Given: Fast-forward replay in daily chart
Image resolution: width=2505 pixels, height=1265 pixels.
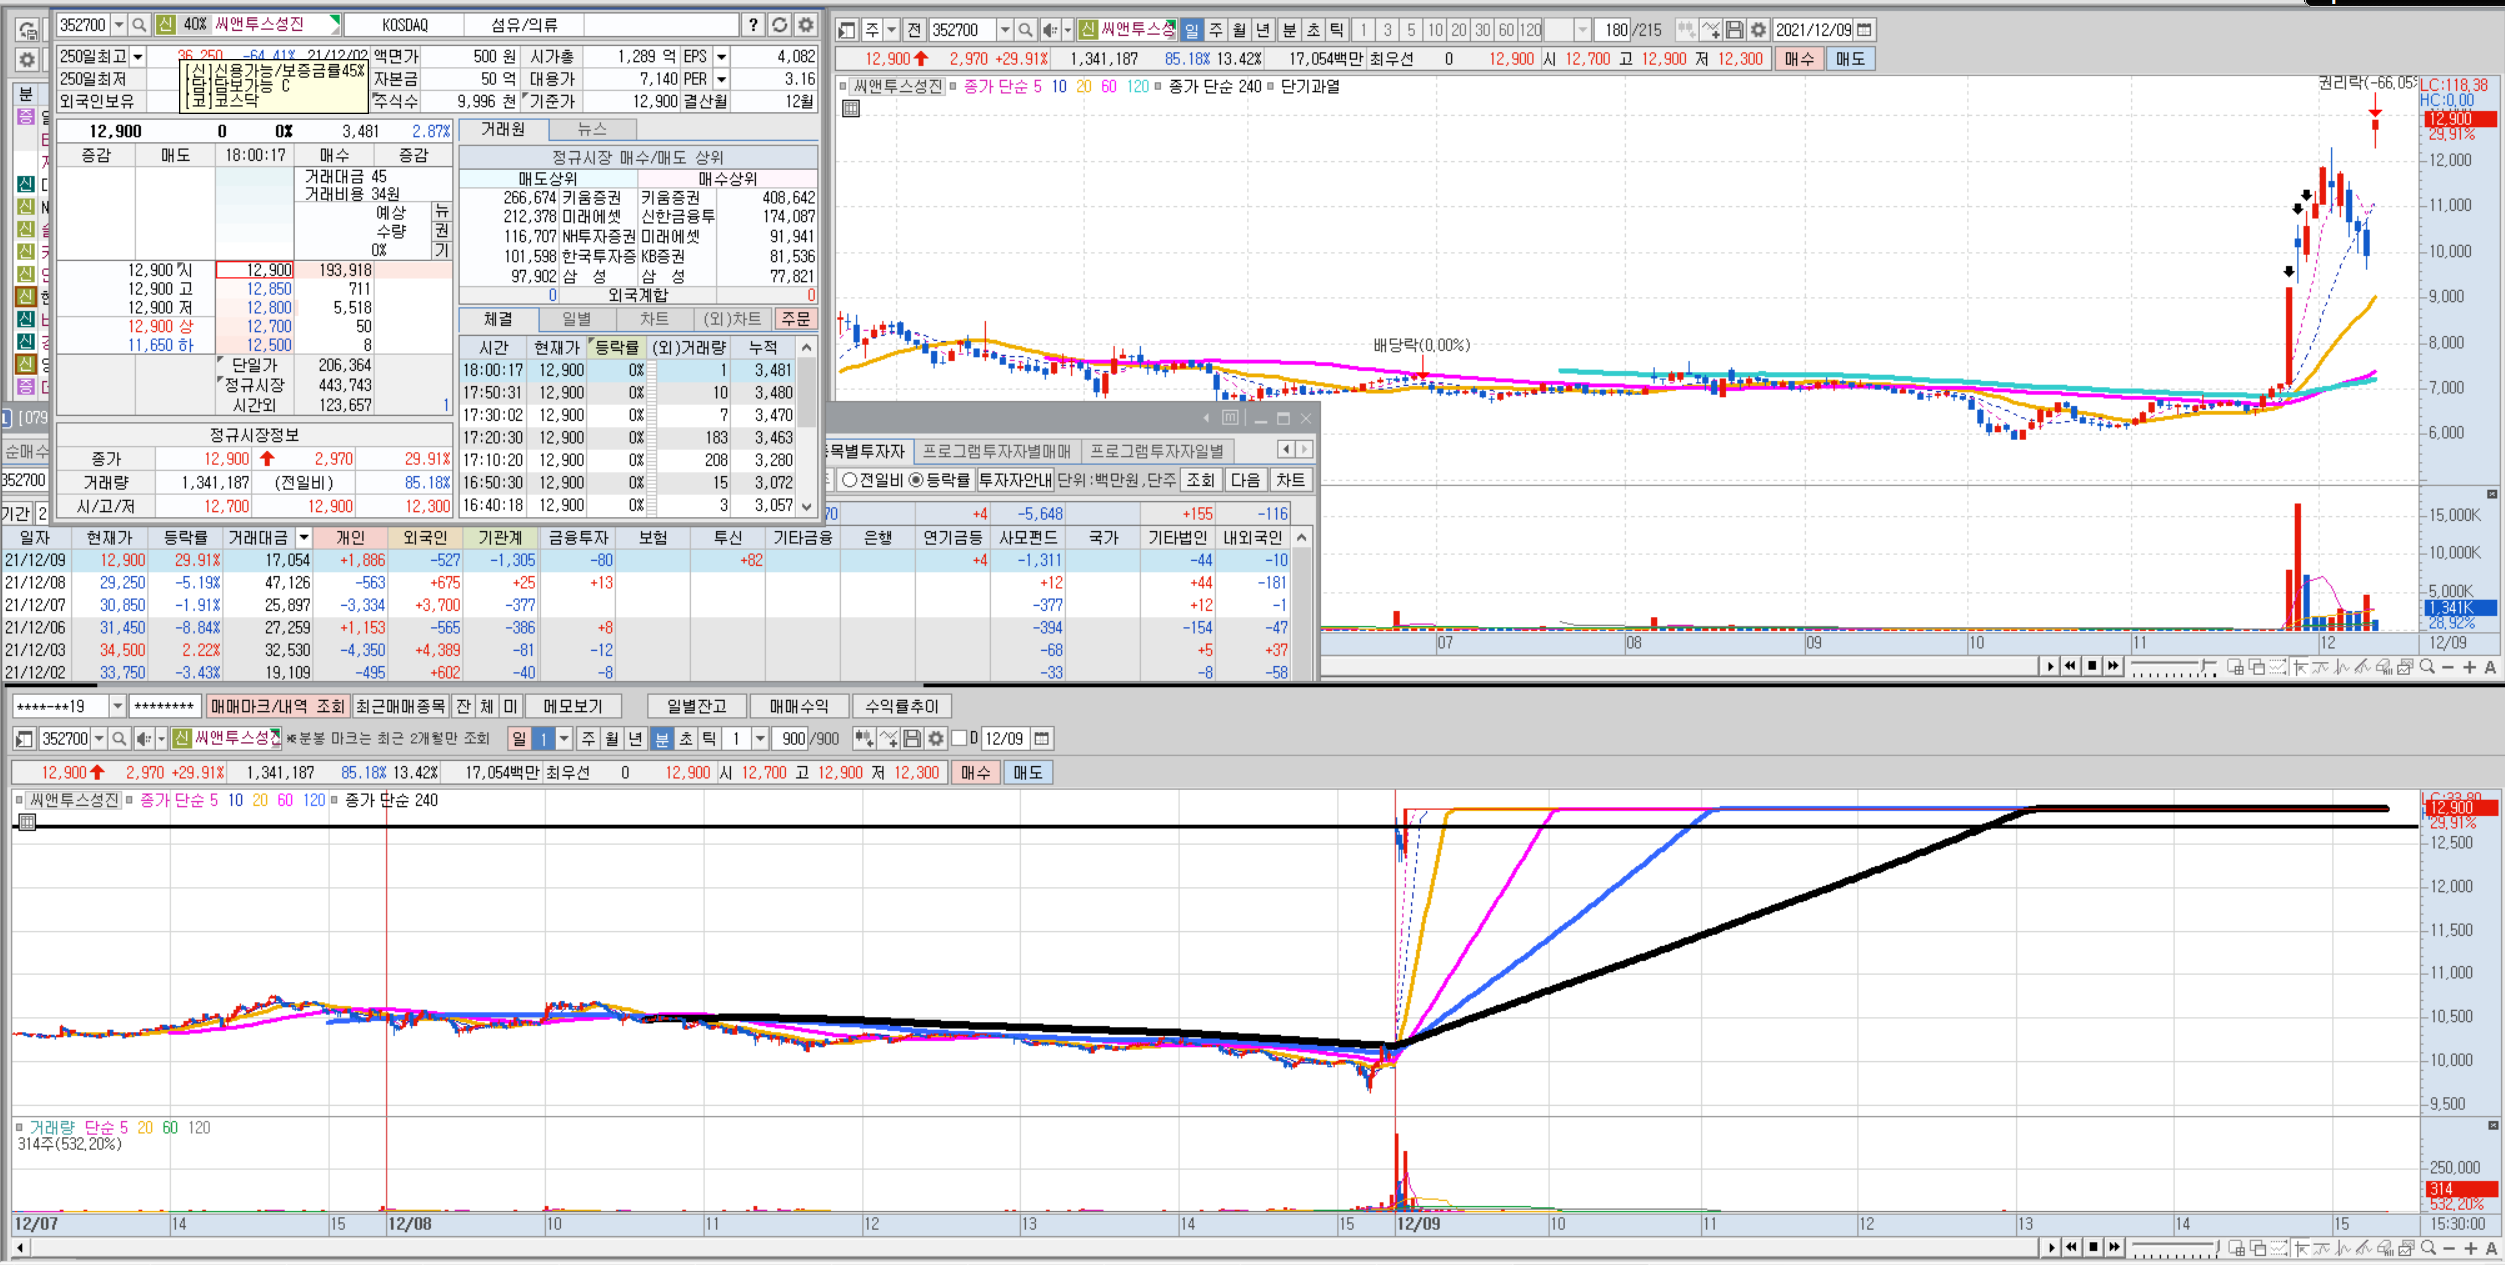Looking at the screenshot, I should pos(2113,666).
